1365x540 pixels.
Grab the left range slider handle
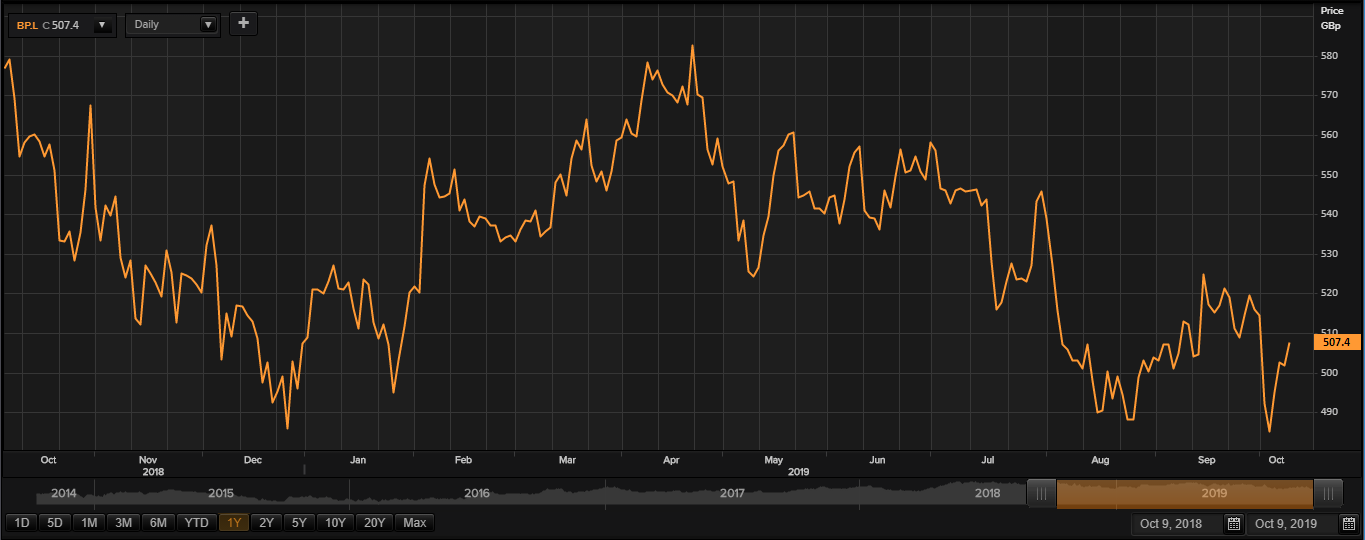pyautogui.click(x=1041, y=493)
